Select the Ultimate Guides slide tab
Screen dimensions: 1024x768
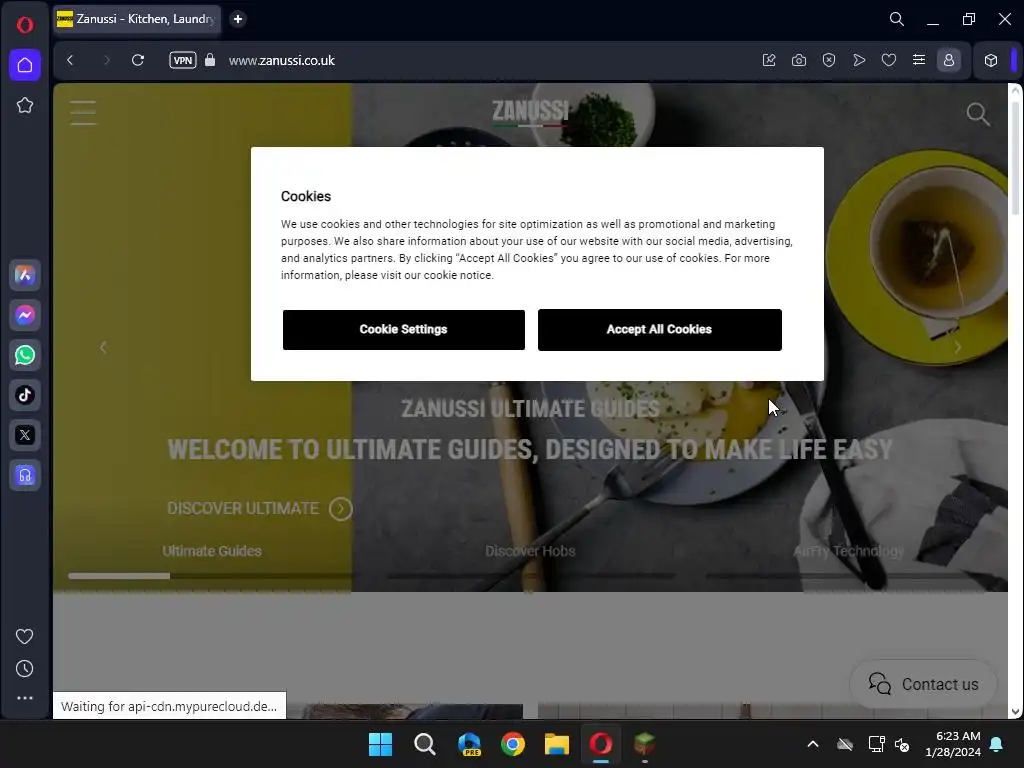[212, 551]
